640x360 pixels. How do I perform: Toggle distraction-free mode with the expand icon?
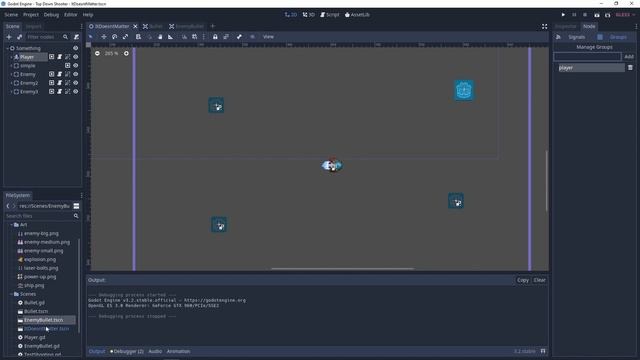coord(544,26)
